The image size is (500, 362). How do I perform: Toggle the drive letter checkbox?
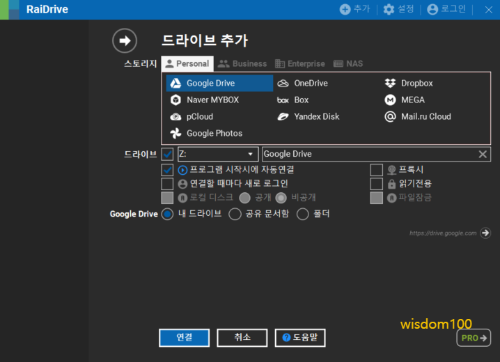[x=167, y=154]
